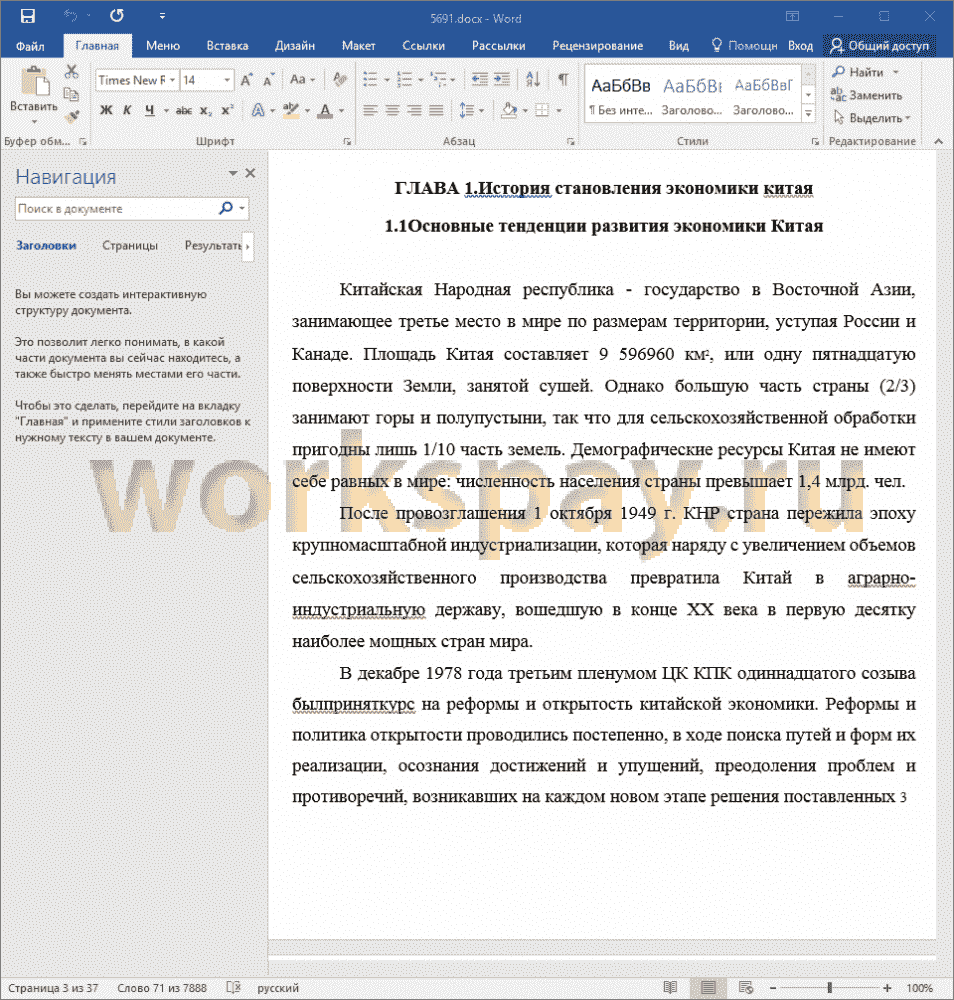This screenshot has height=1000, width=954.
Task: Open the Aa change case dropdown
Action: click(302, 80)
